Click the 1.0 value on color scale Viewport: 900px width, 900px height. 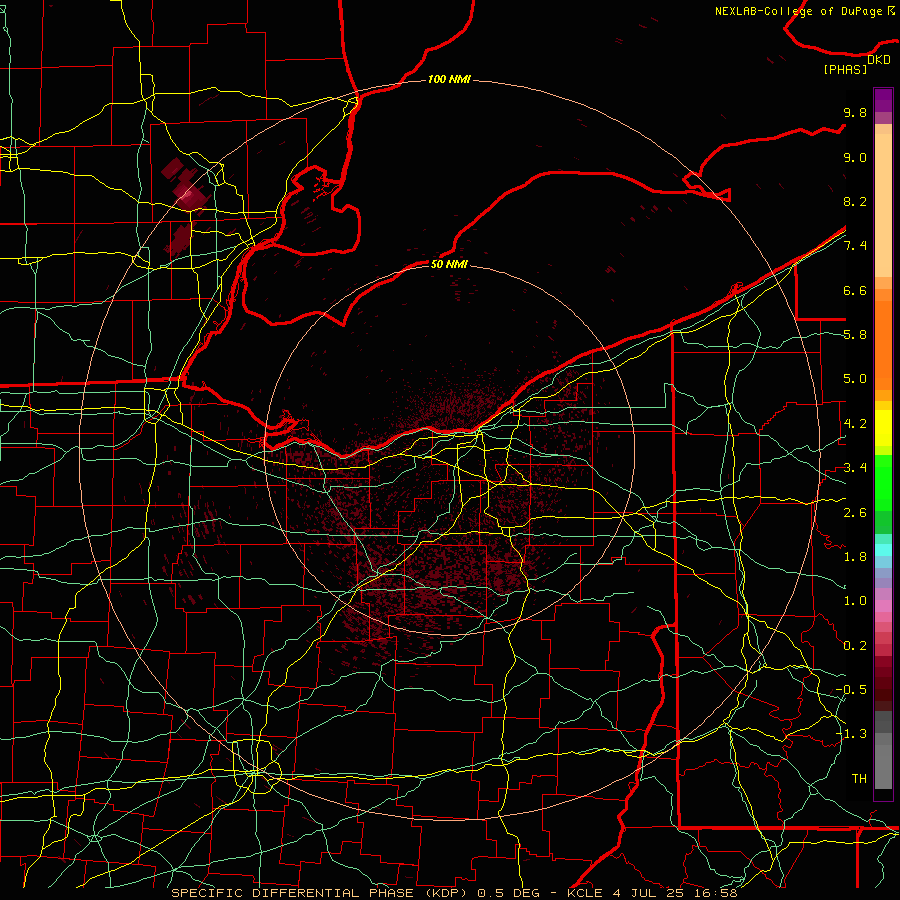click(x=855, y=601)
